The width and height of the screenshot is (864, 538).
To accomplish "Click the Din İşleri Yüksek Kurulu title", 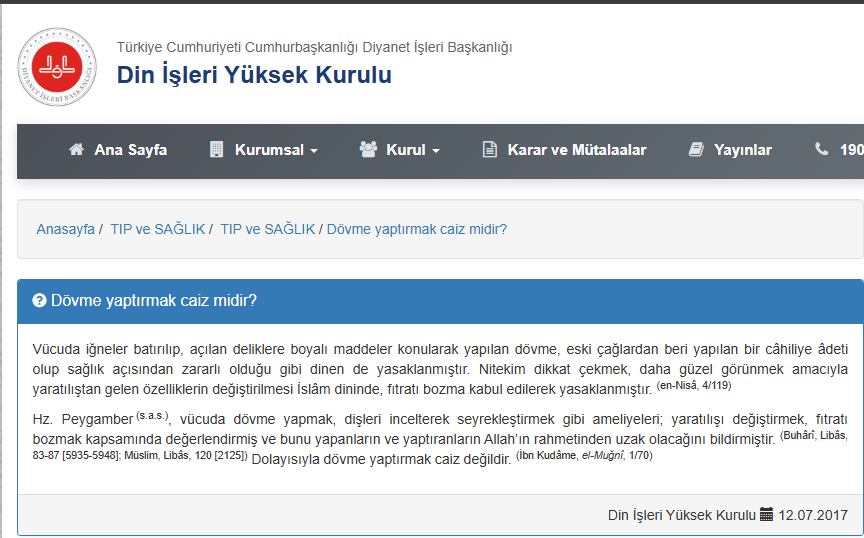I will 254,75.
